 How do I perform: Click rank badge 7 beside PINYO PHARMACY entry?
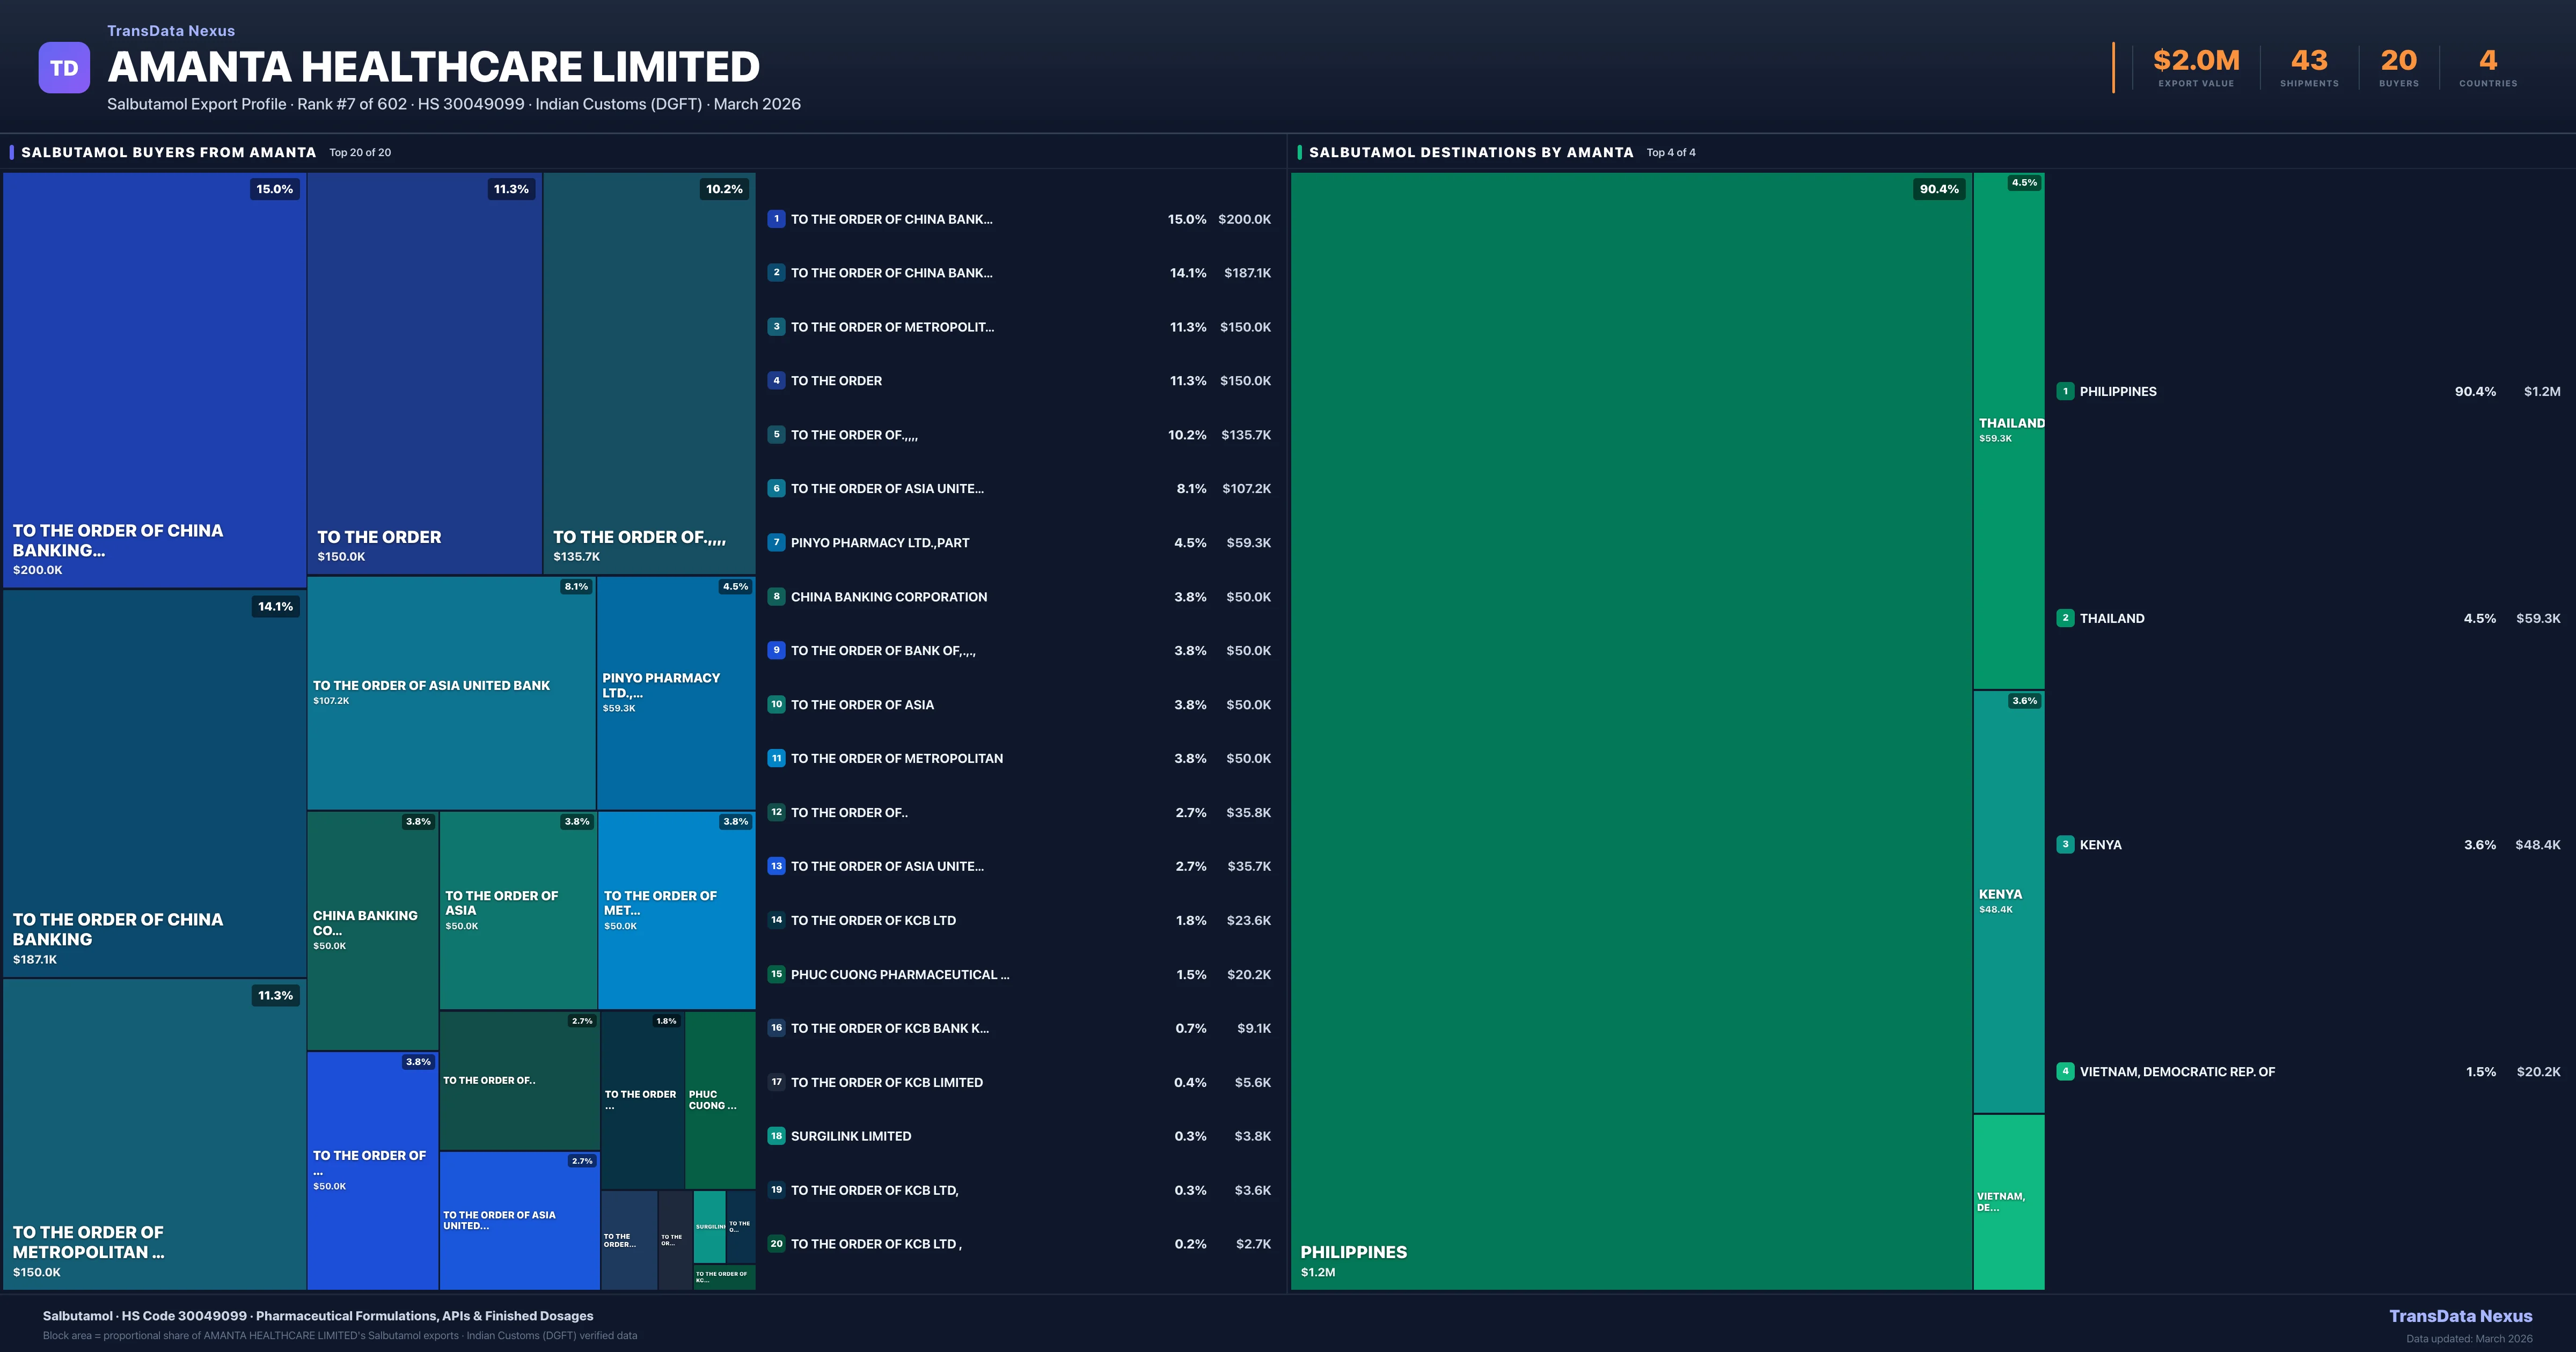[x=776, y=542]
